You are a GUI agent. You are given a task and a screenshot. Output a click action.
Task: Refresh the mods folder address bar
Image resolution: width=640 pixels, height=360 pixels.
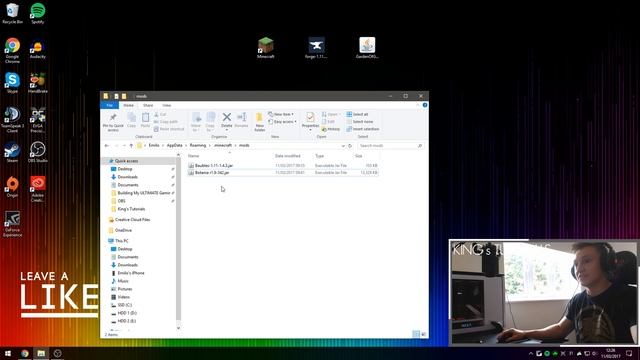click(x=350, y=146)
